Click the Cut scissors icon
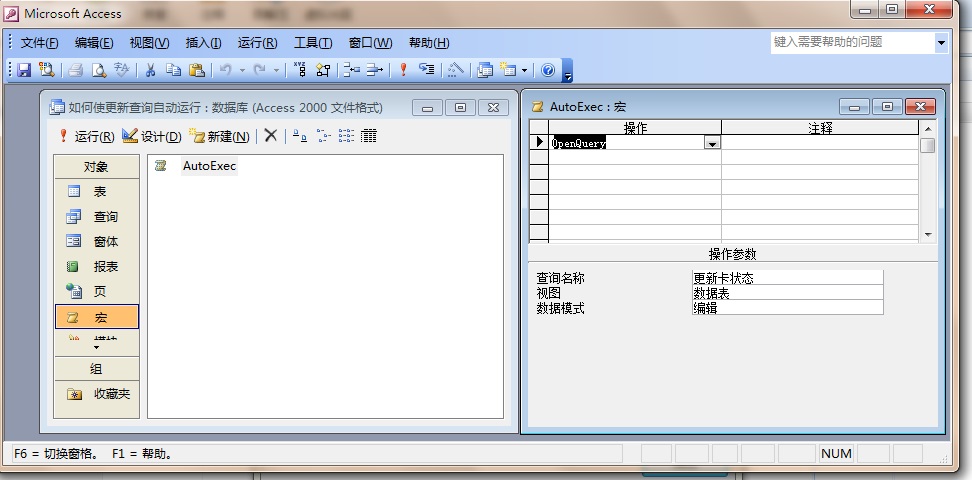The image size is (972, 480). 150,70
